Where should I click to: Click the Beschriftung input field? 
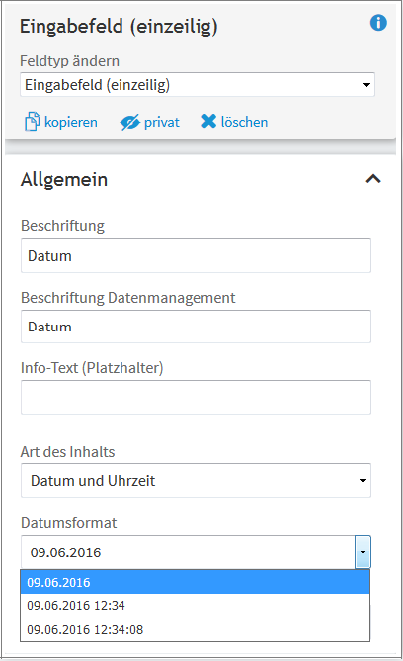196,255
